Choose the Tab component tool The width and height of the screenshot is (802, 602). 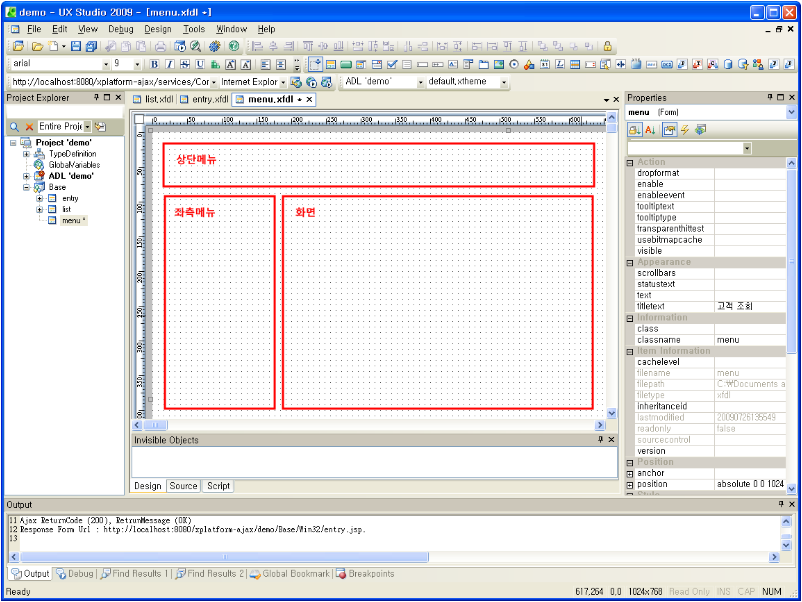tap(483, 64)
